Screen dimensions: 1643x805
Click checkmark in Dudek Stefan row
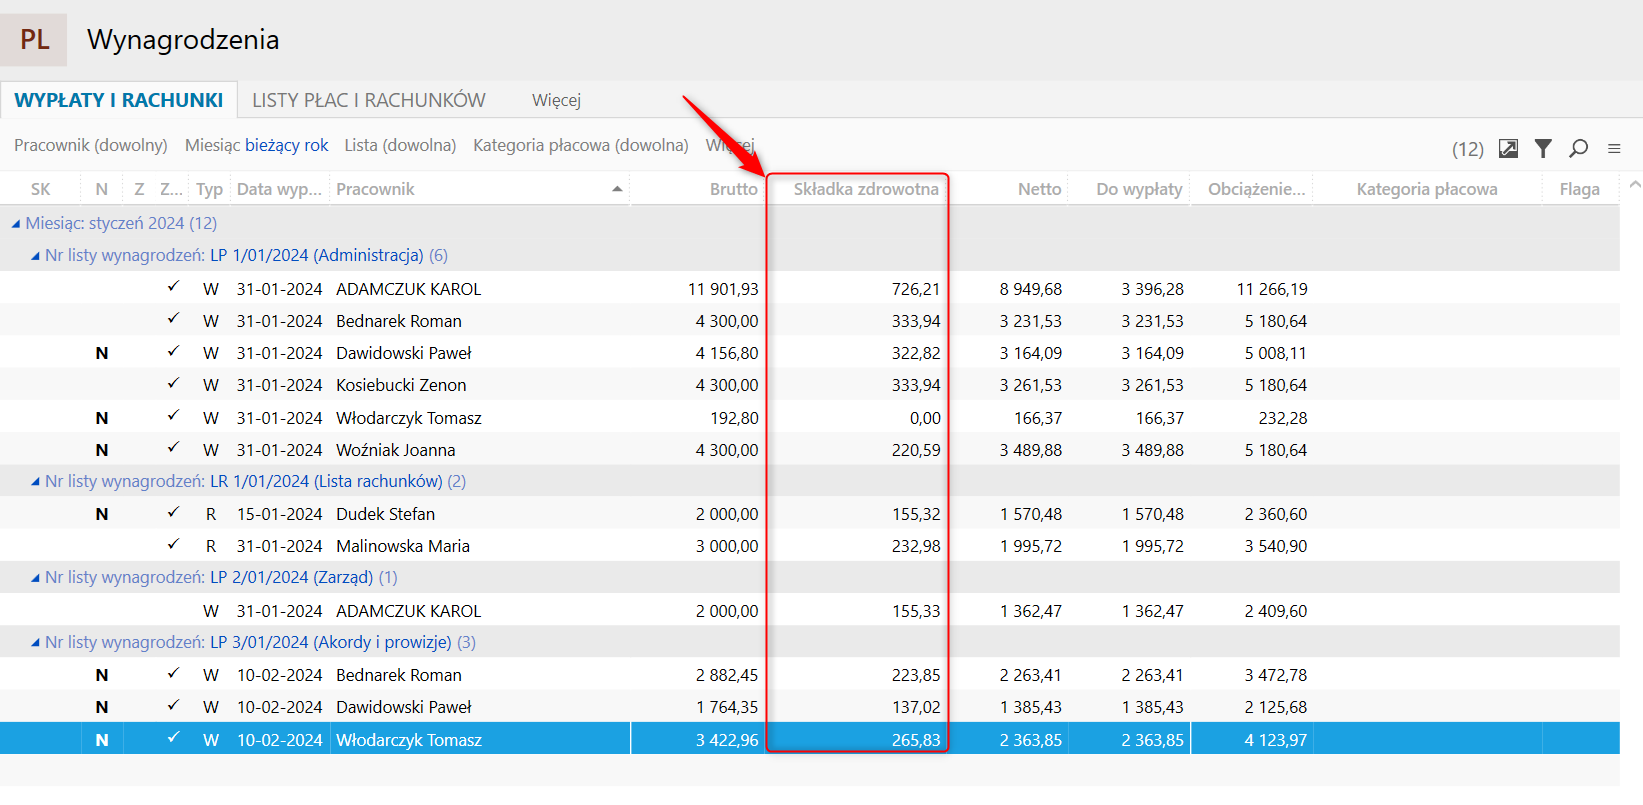[x=173, y=513]
